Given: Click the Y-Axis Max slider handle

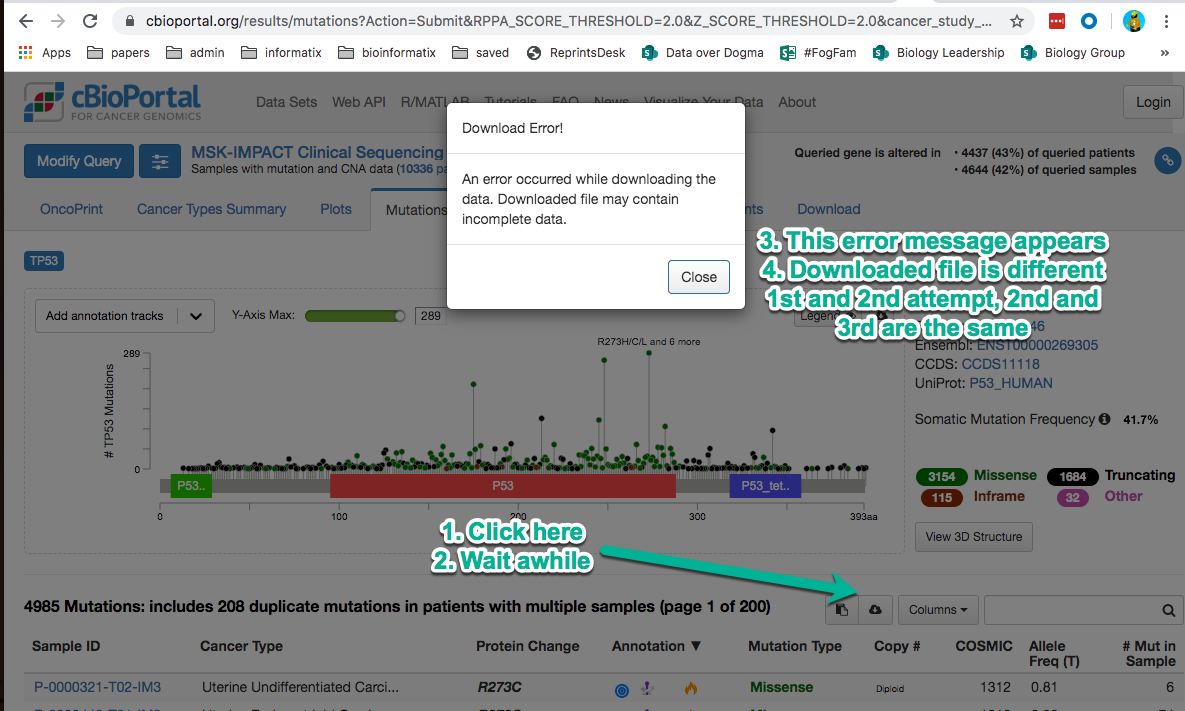Looking at the screenshot, I should pyautogui.click(x=400, y=316).
